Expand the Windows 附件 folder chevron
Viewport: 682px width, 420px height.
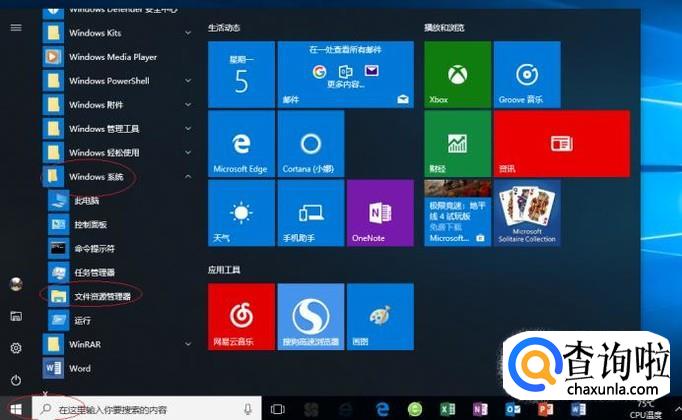188,105
